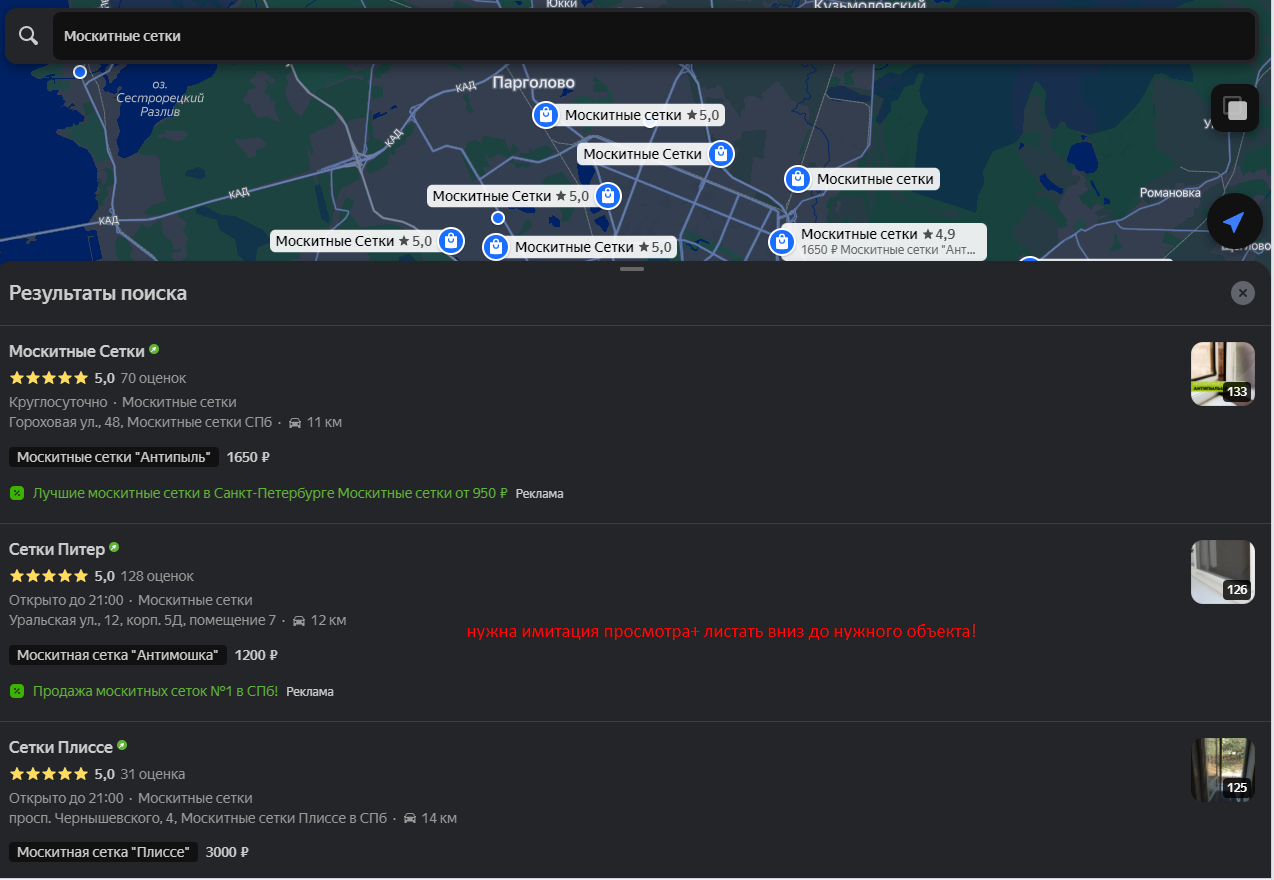1274x880 pixels.
Task: Open '128 оценок' reviews
Action: point(157,576)
